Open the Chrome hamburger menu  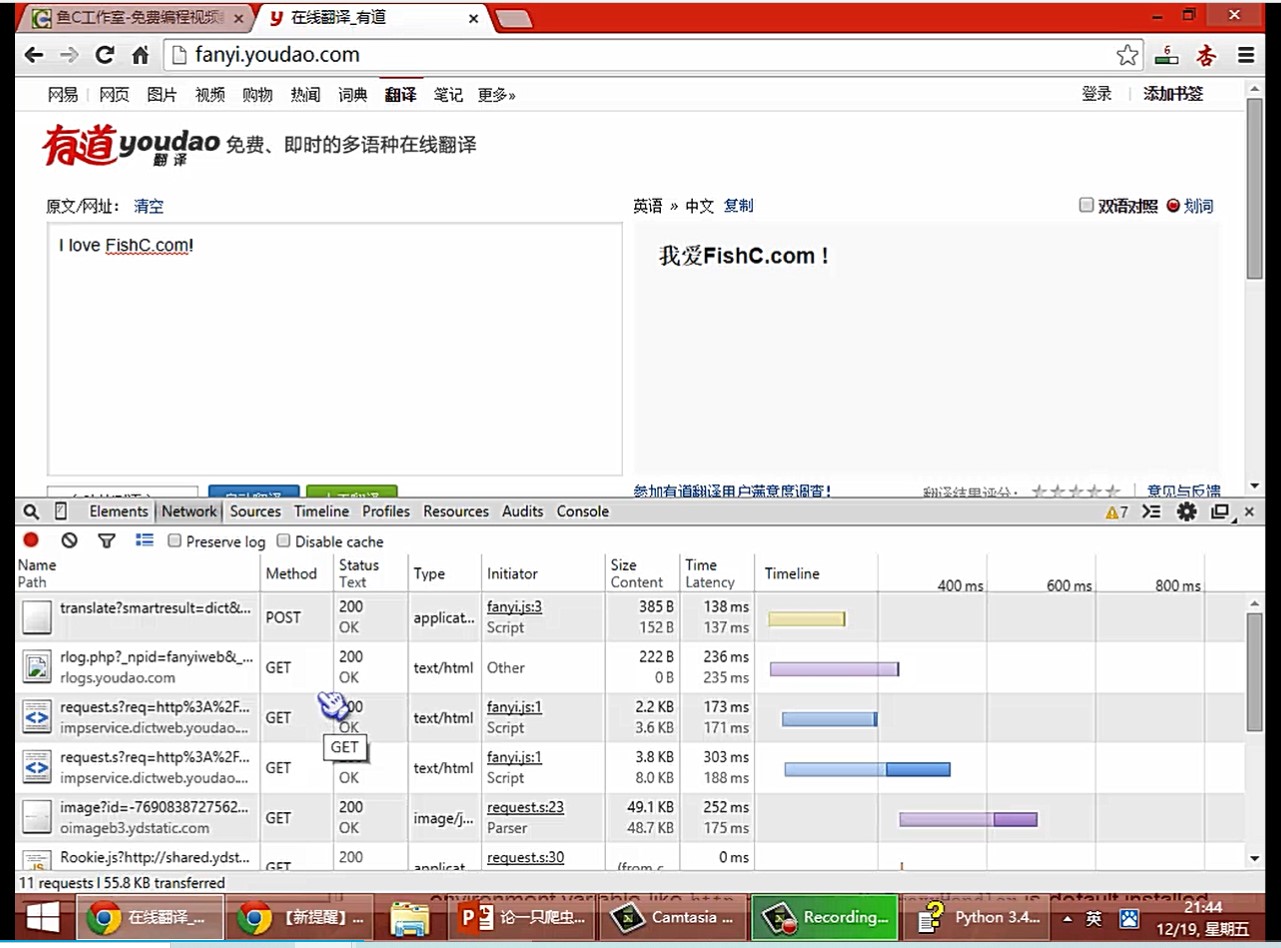point(1246,55)
